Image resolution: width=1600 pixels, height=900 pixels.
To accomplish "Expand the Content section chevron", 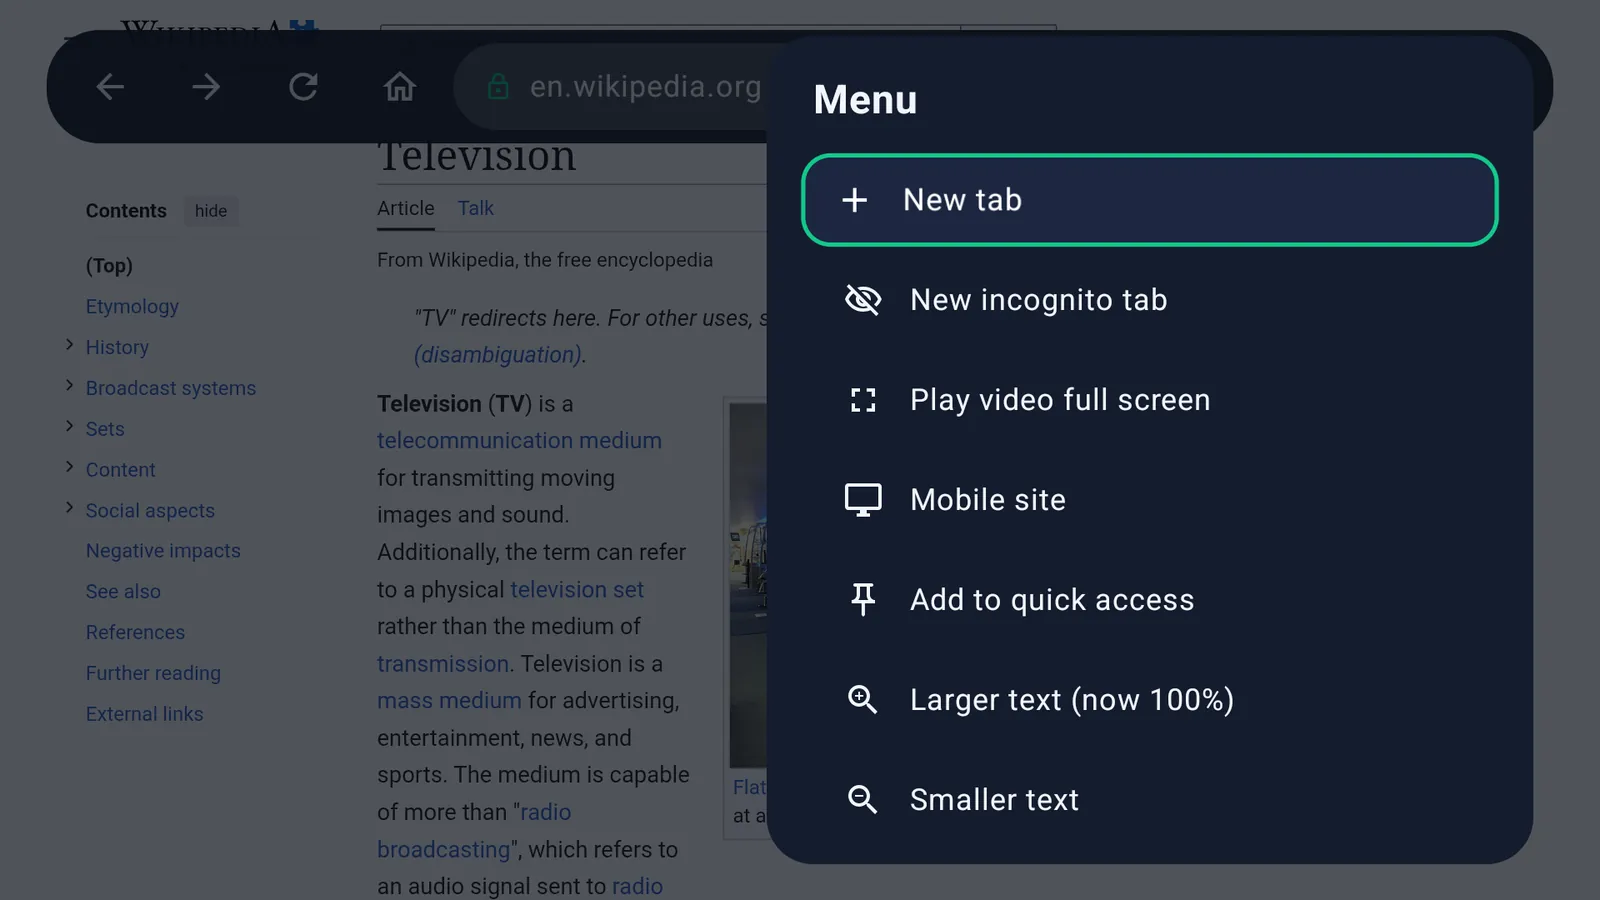I will point(69,467).
